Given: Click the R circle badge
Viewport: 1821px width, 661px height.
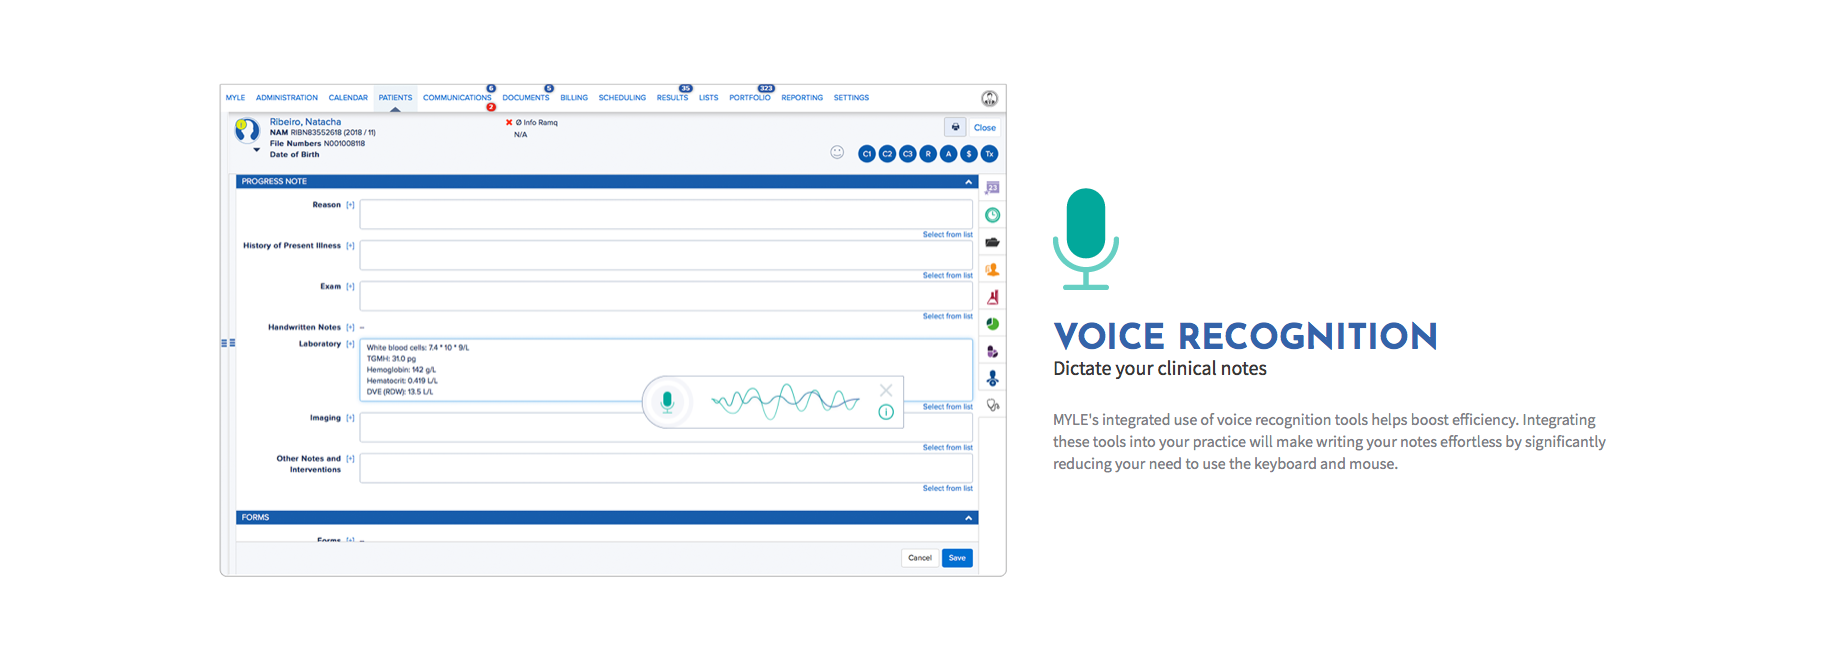Looking at the screenshot, I should [928, 154].
